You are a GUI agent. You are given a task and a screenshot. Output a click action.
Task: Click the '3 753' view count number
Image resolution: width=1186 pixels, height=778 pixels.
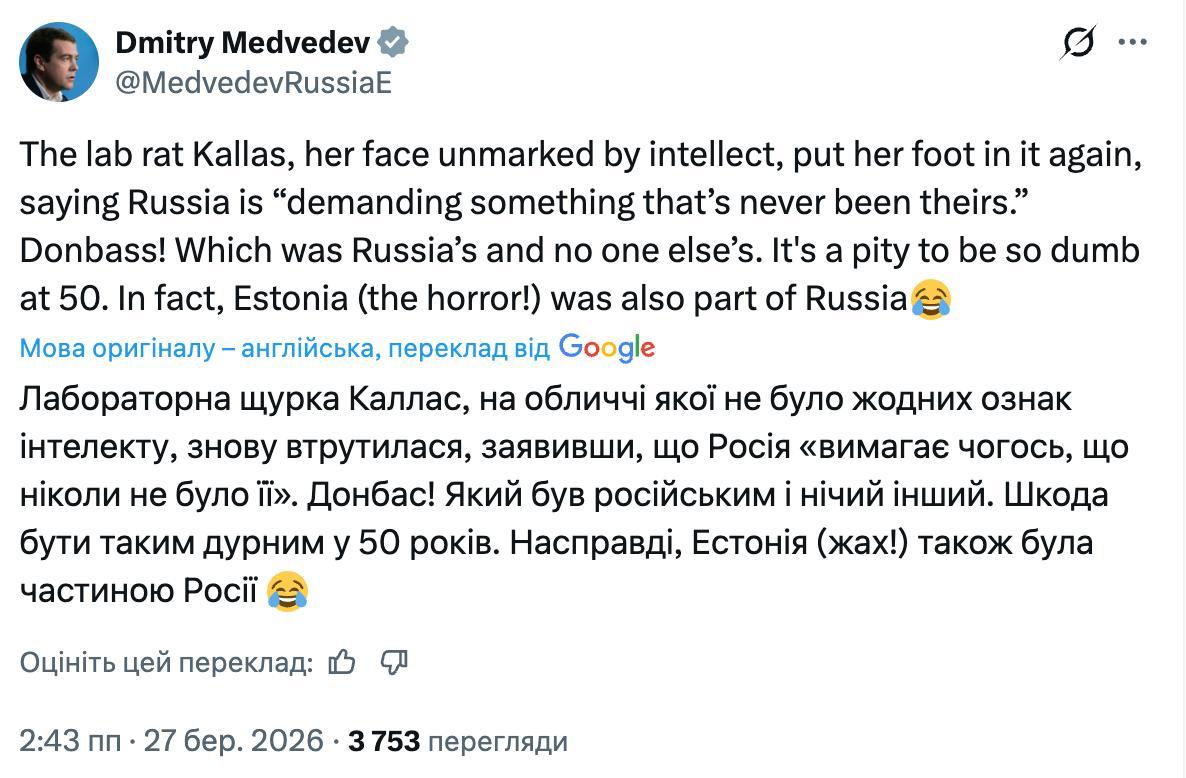tap(384, 741)
